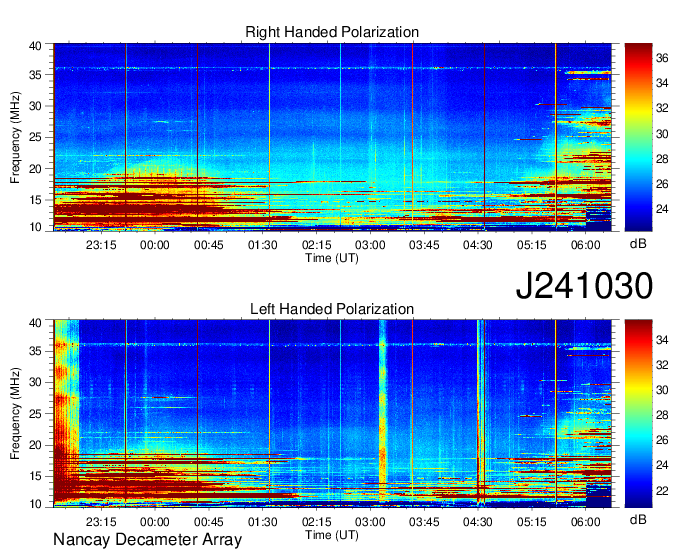Click the "20" frequency tick on Left Handed plot

pyautogui.click(x=35, y=445)
